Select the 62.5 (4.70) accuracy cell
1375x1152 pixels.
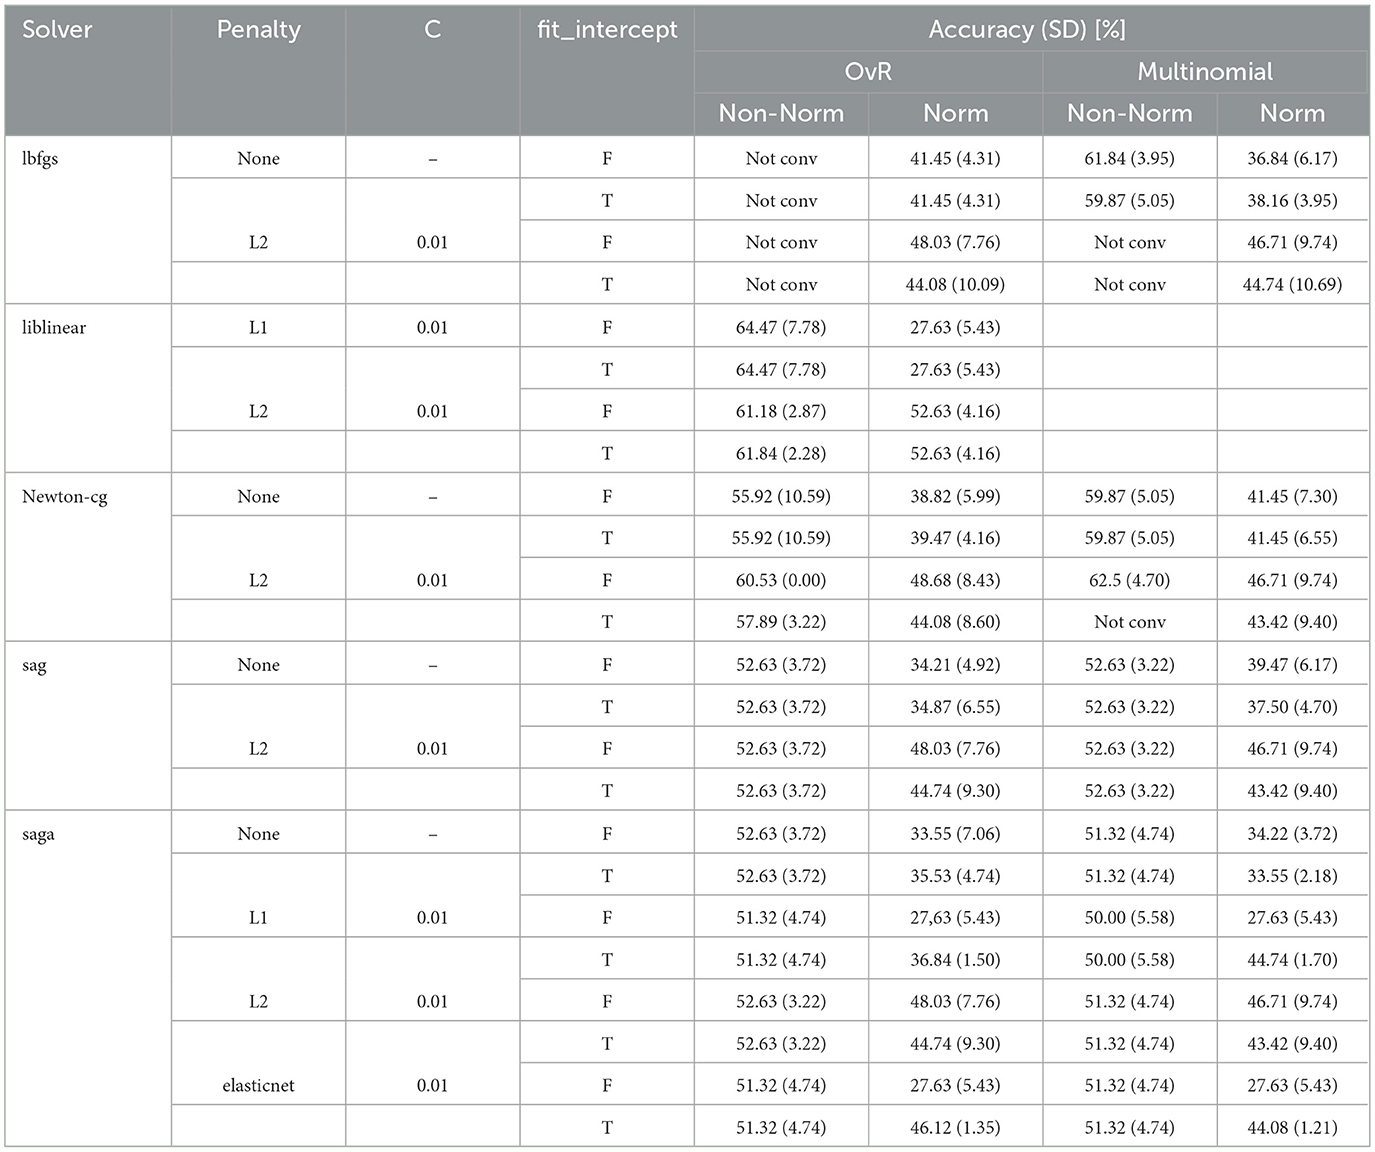tap(1129, 581)
